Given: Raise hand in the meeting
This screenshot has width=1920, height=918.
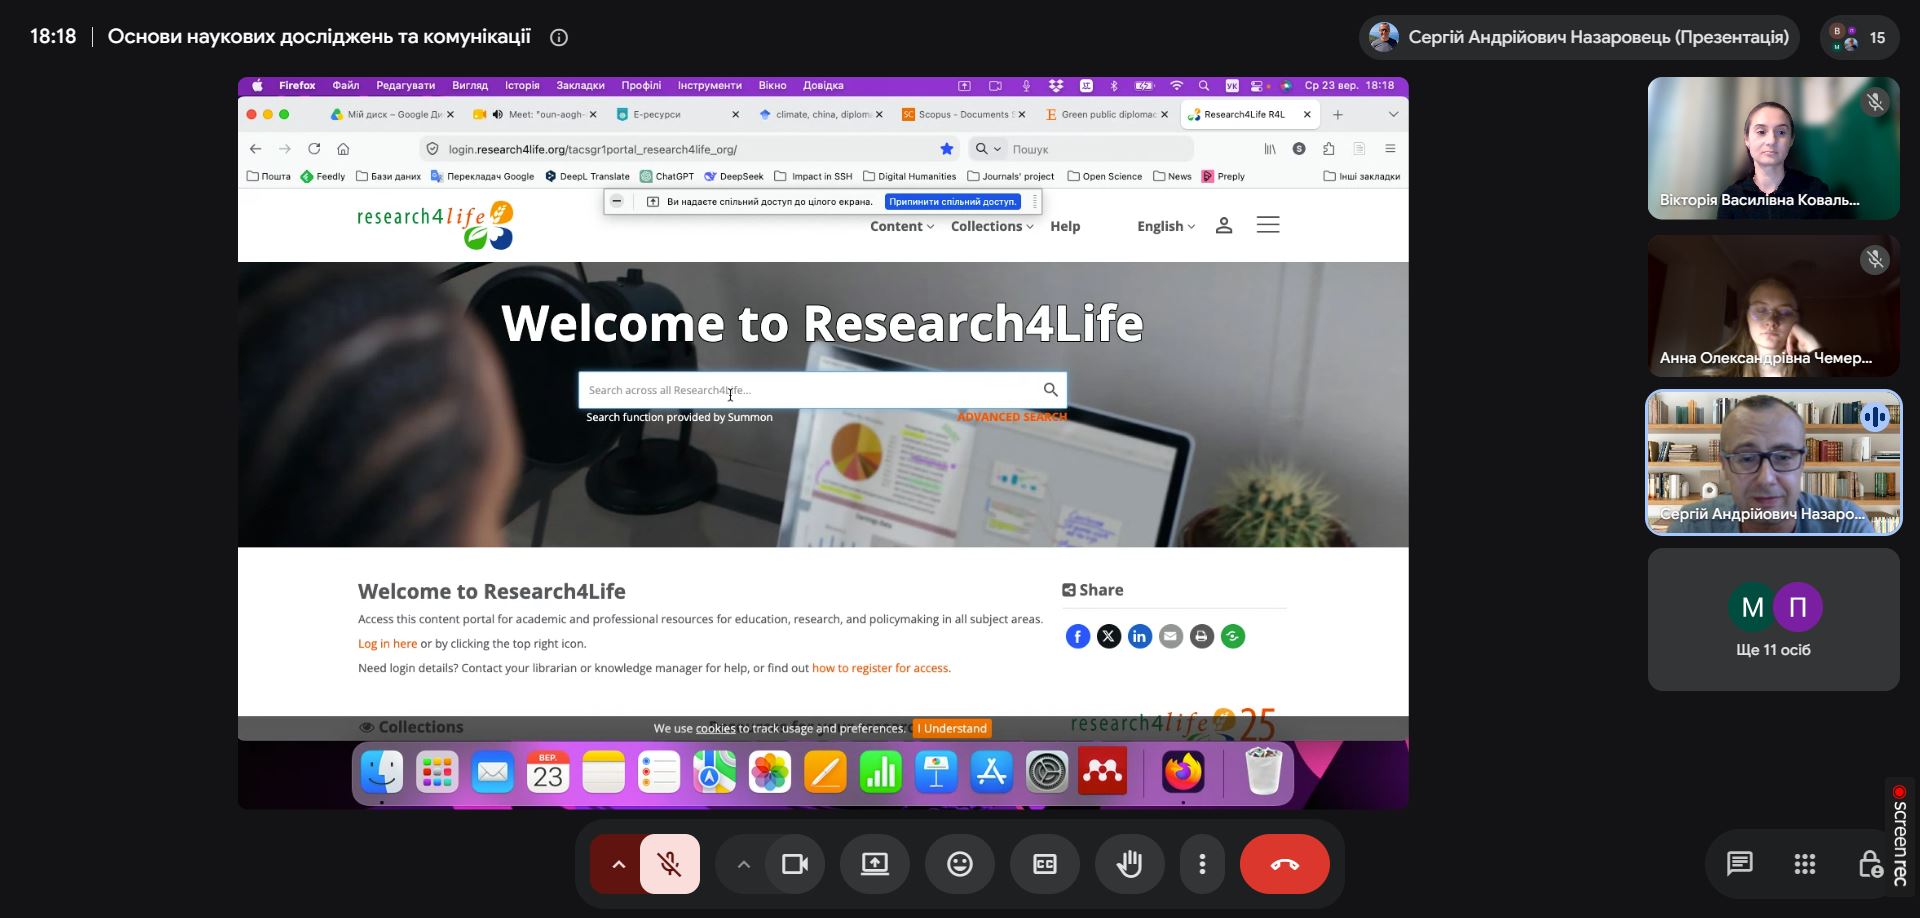Looking at the screenshot, I should [1130, 864].
